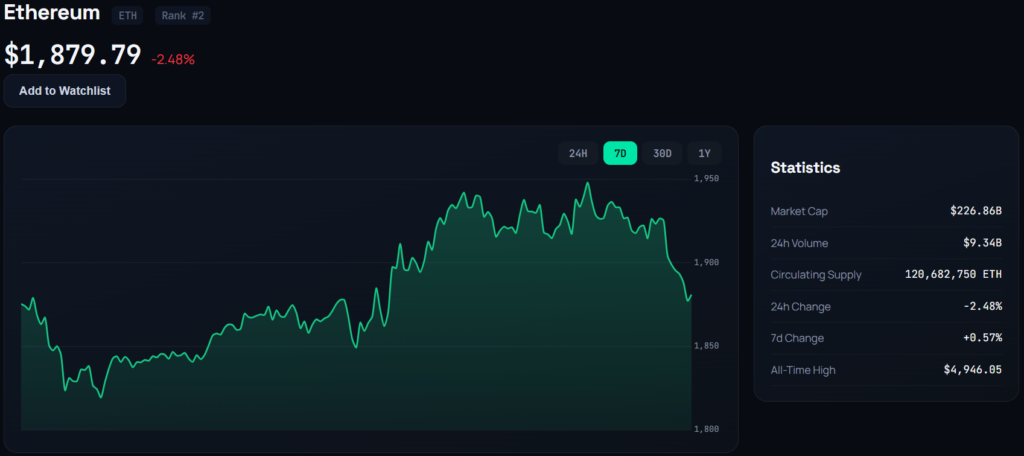The width and height of the screenshot is (1024, 456).
Task: Click the 24h Volume label
Action: click(x=799, y=243)
